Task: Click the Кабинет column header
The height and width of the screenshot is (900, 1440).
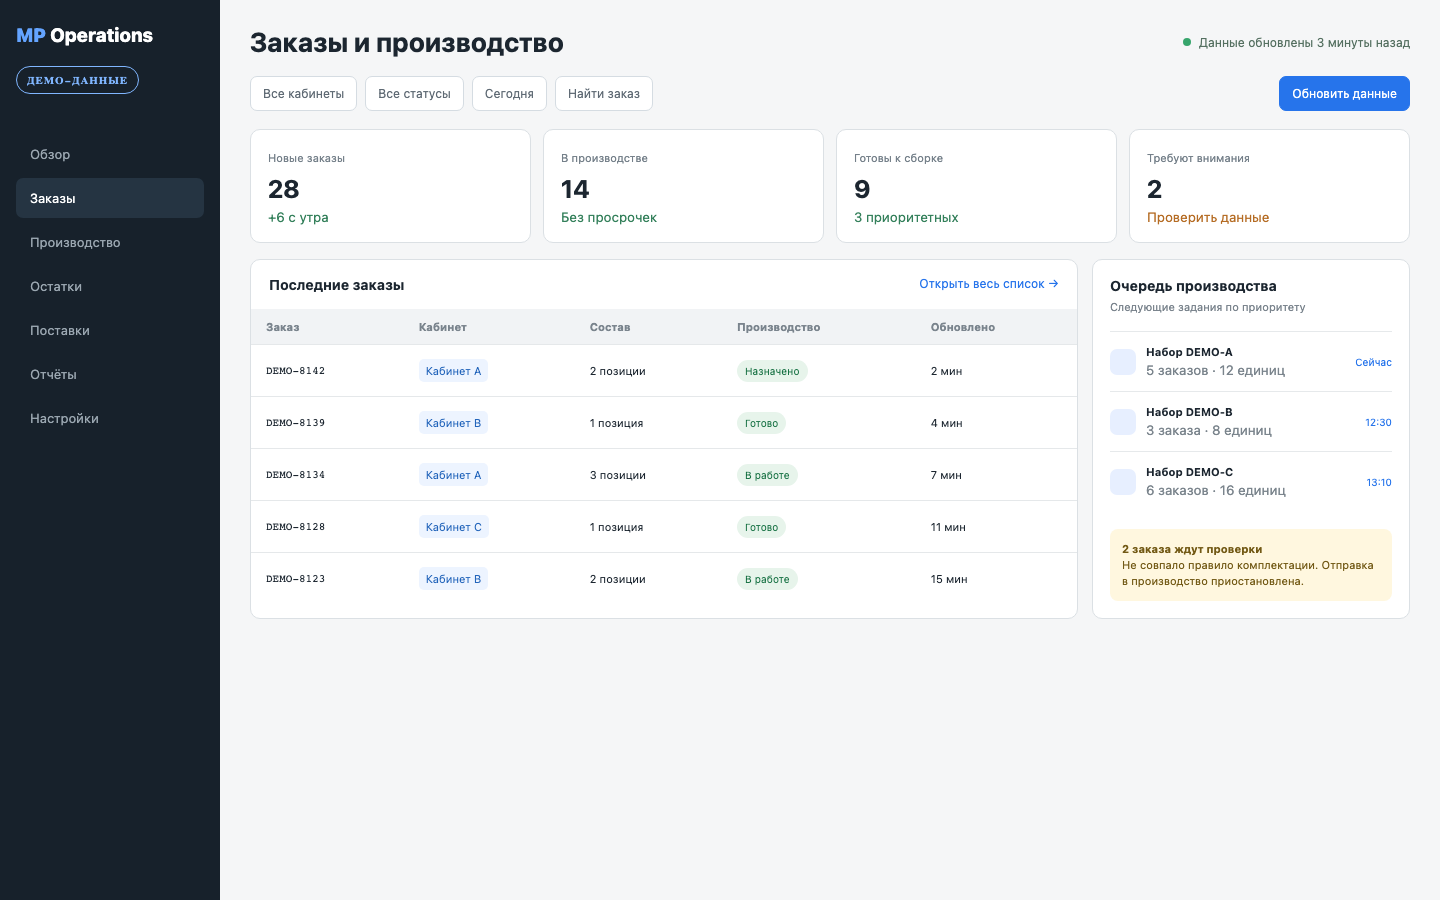Action: tap(443, 327)
